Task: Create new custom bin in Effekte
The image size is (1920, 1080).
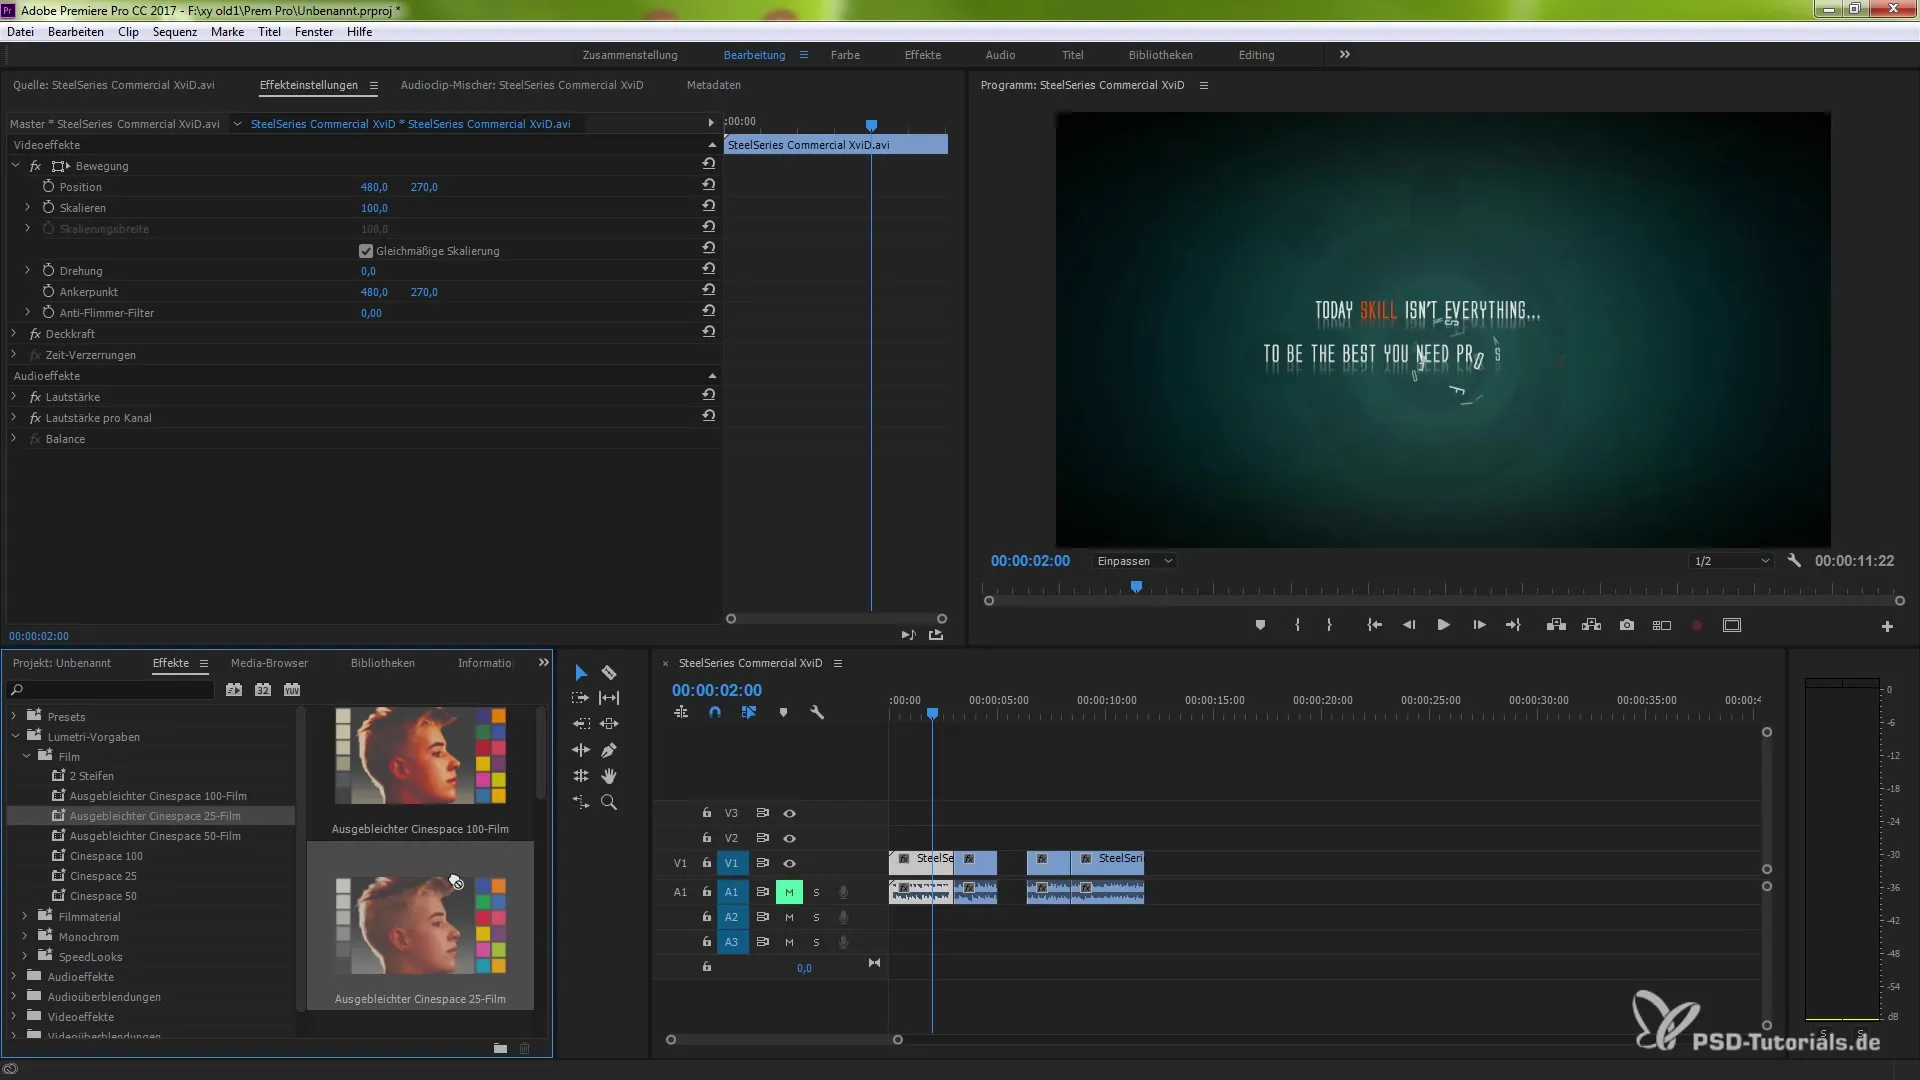Action: click(500, 1048)
